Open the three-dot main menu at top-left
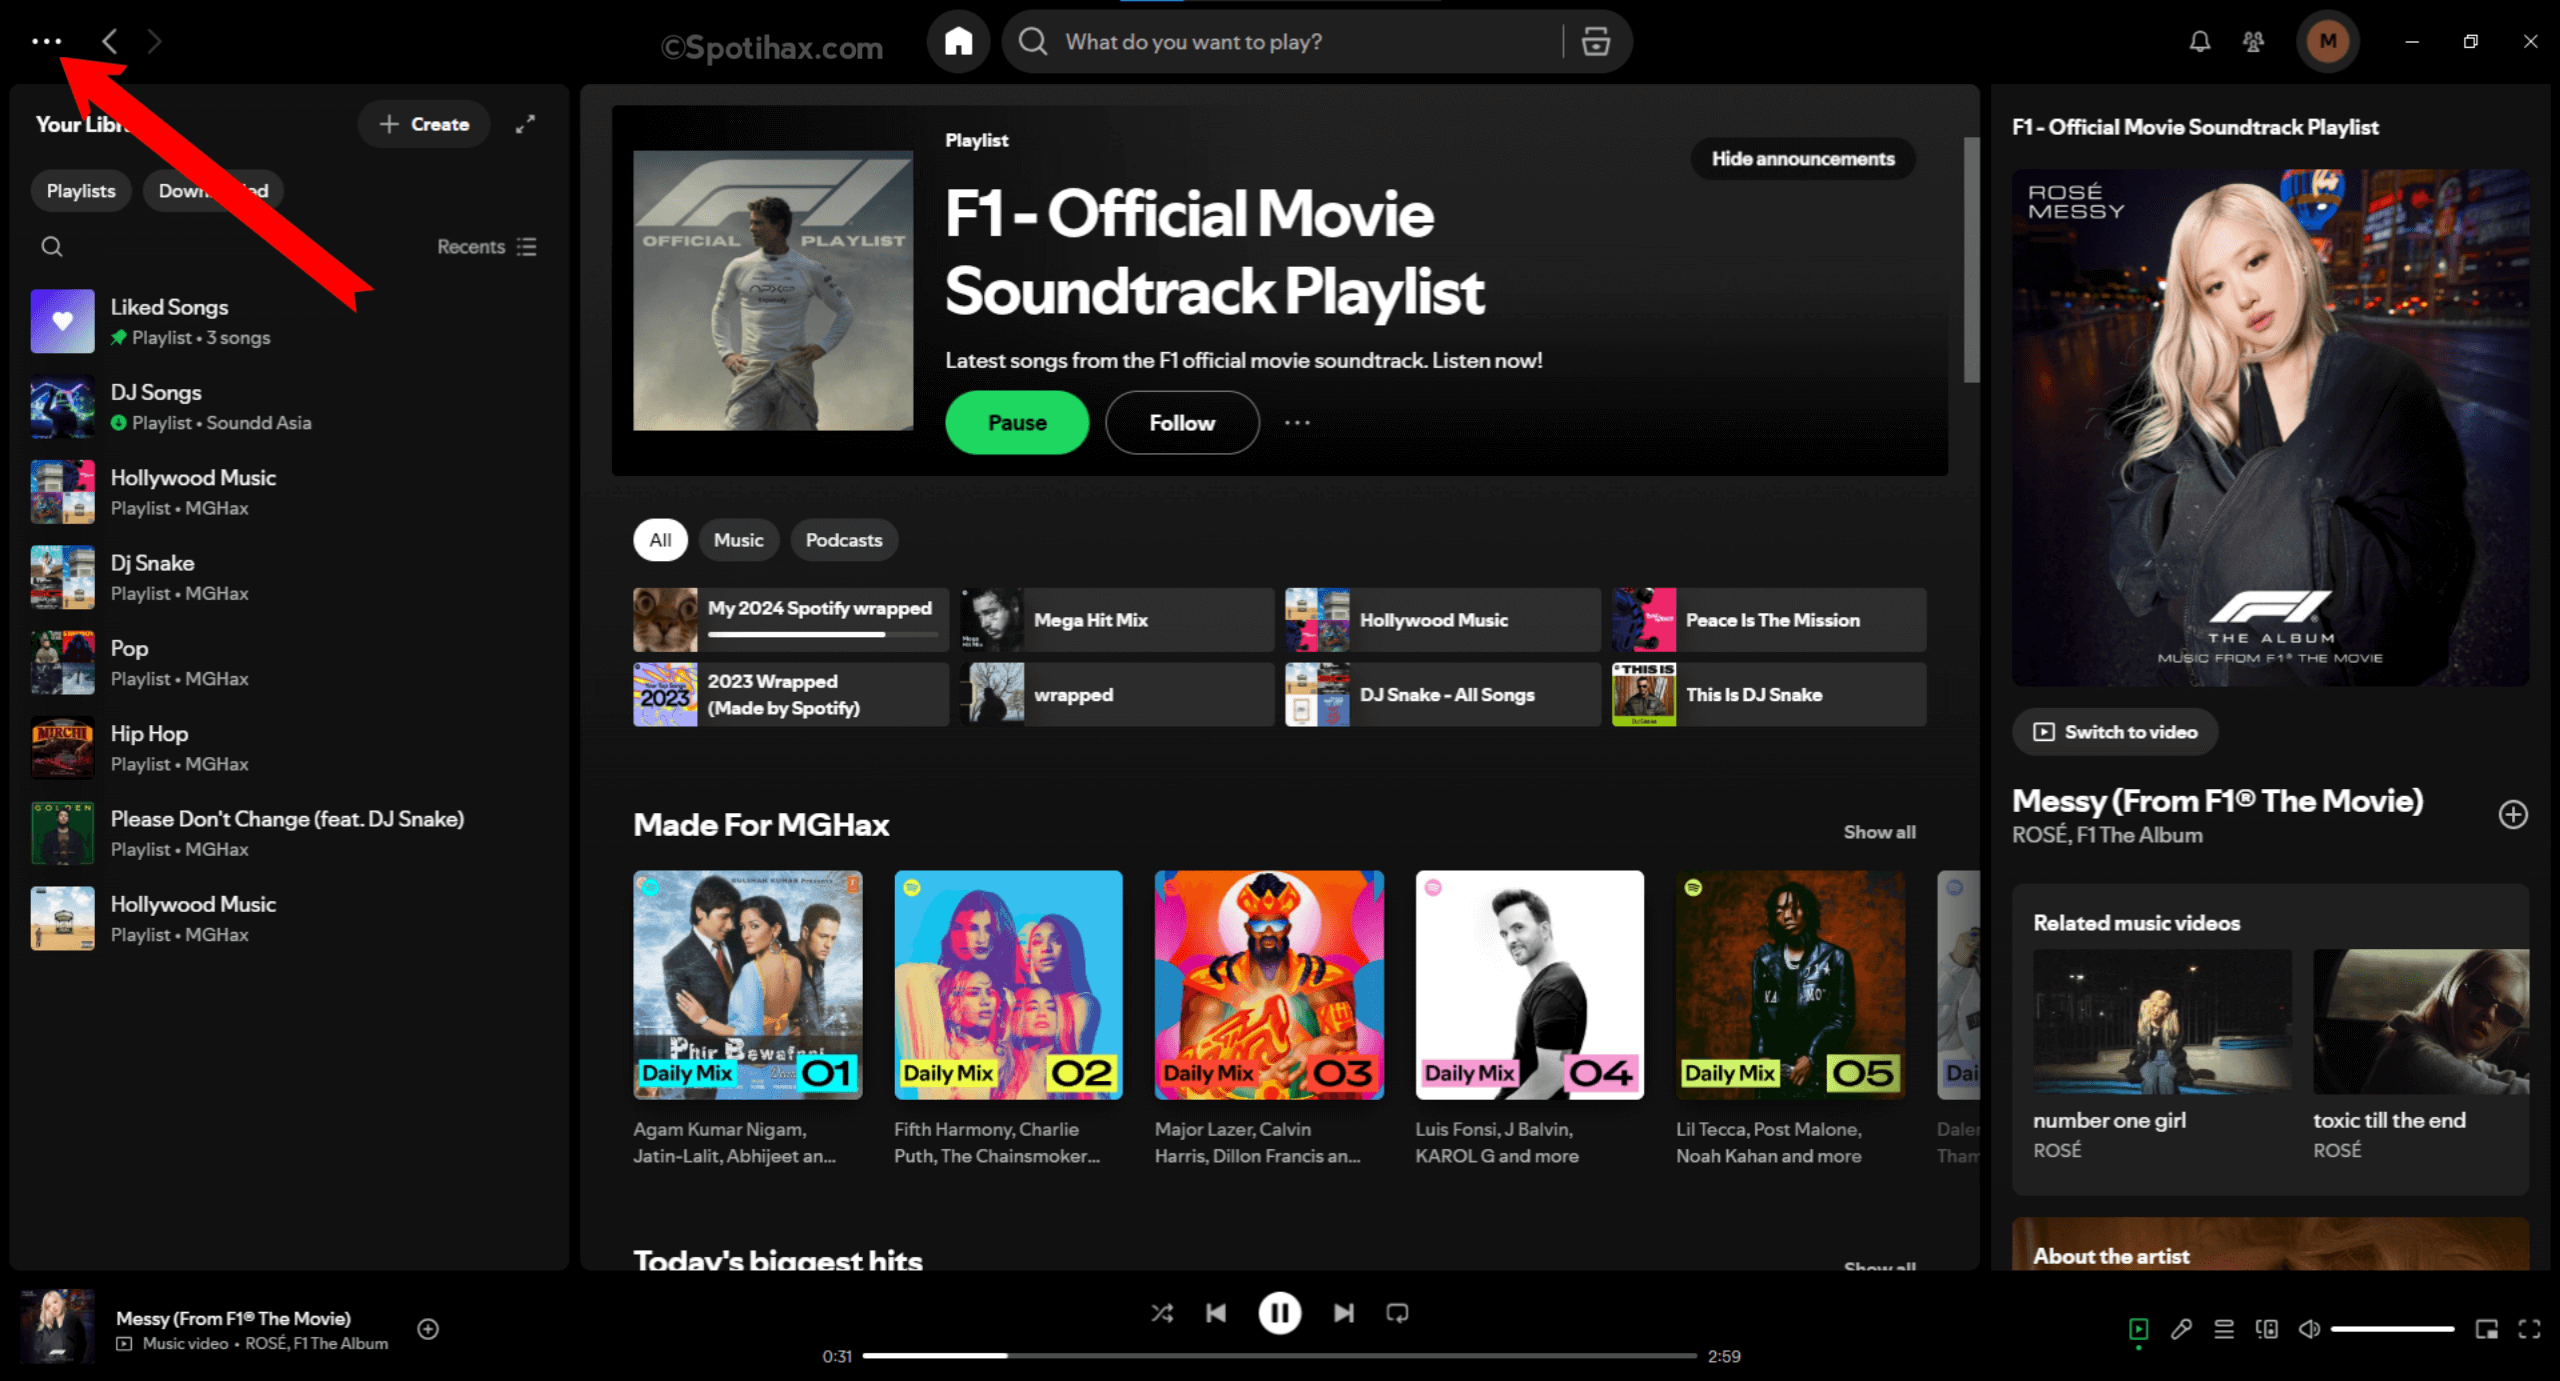This screenshot has width=2560, height=1381. click(x=46, y=41)
